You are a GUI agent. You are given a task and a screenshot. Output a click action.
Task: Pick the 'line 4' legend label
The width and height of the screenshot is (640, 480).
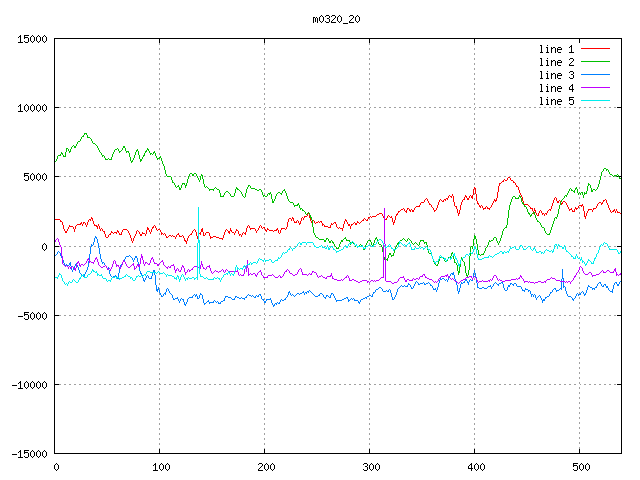[x=557, y=88]
